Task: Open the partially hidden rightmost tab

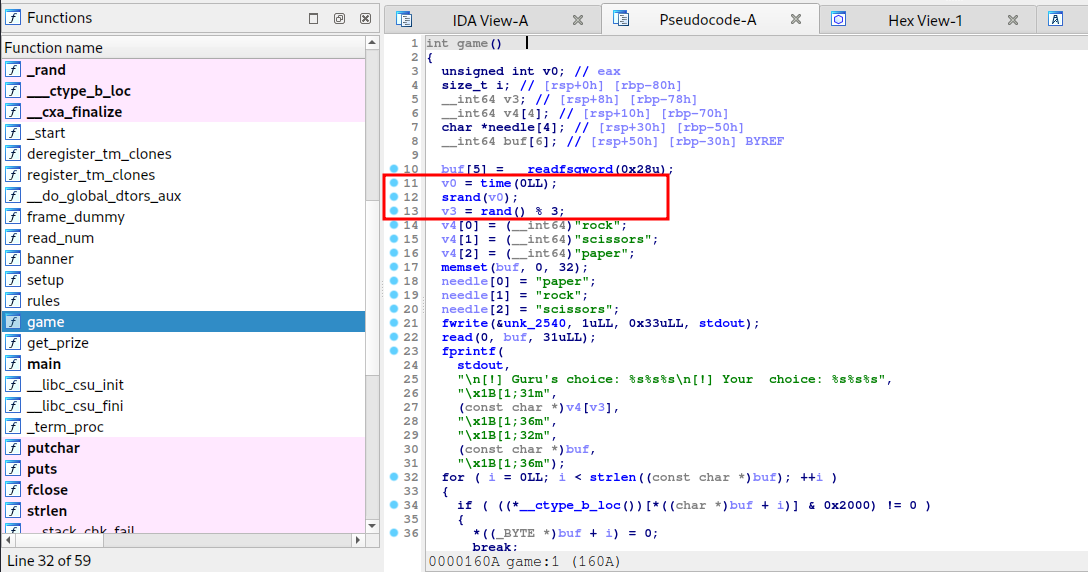Action: (1056, 19)
